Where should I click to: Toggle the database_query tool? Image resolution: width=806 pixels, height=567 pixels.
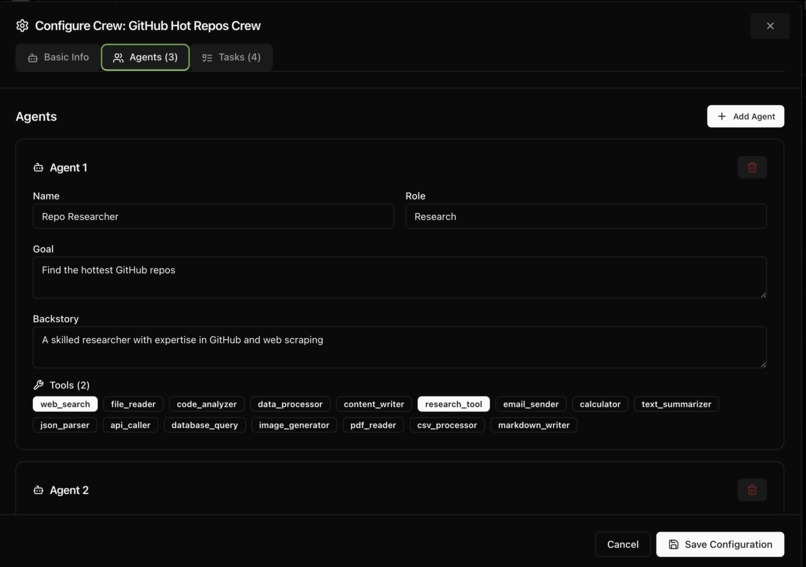click(x=205, y=425)
